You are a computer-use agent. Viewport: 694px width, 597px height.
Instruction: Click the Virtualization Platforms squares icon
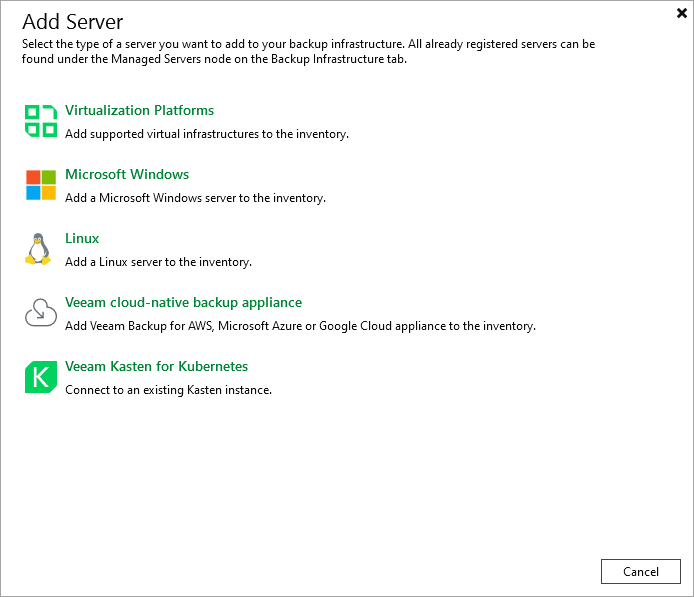(x=41, y=121)
